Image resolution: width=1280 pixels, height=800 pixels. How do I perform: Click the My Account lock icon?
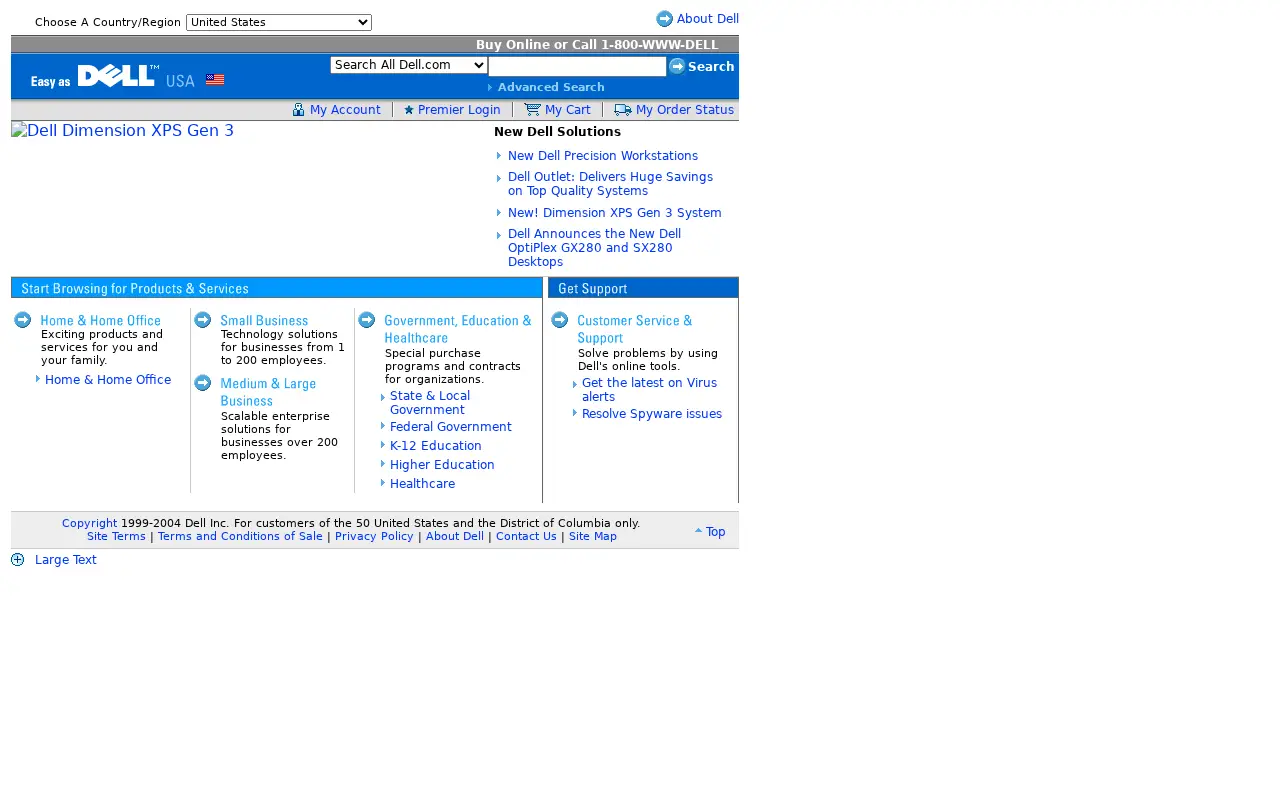coord(298,110)
